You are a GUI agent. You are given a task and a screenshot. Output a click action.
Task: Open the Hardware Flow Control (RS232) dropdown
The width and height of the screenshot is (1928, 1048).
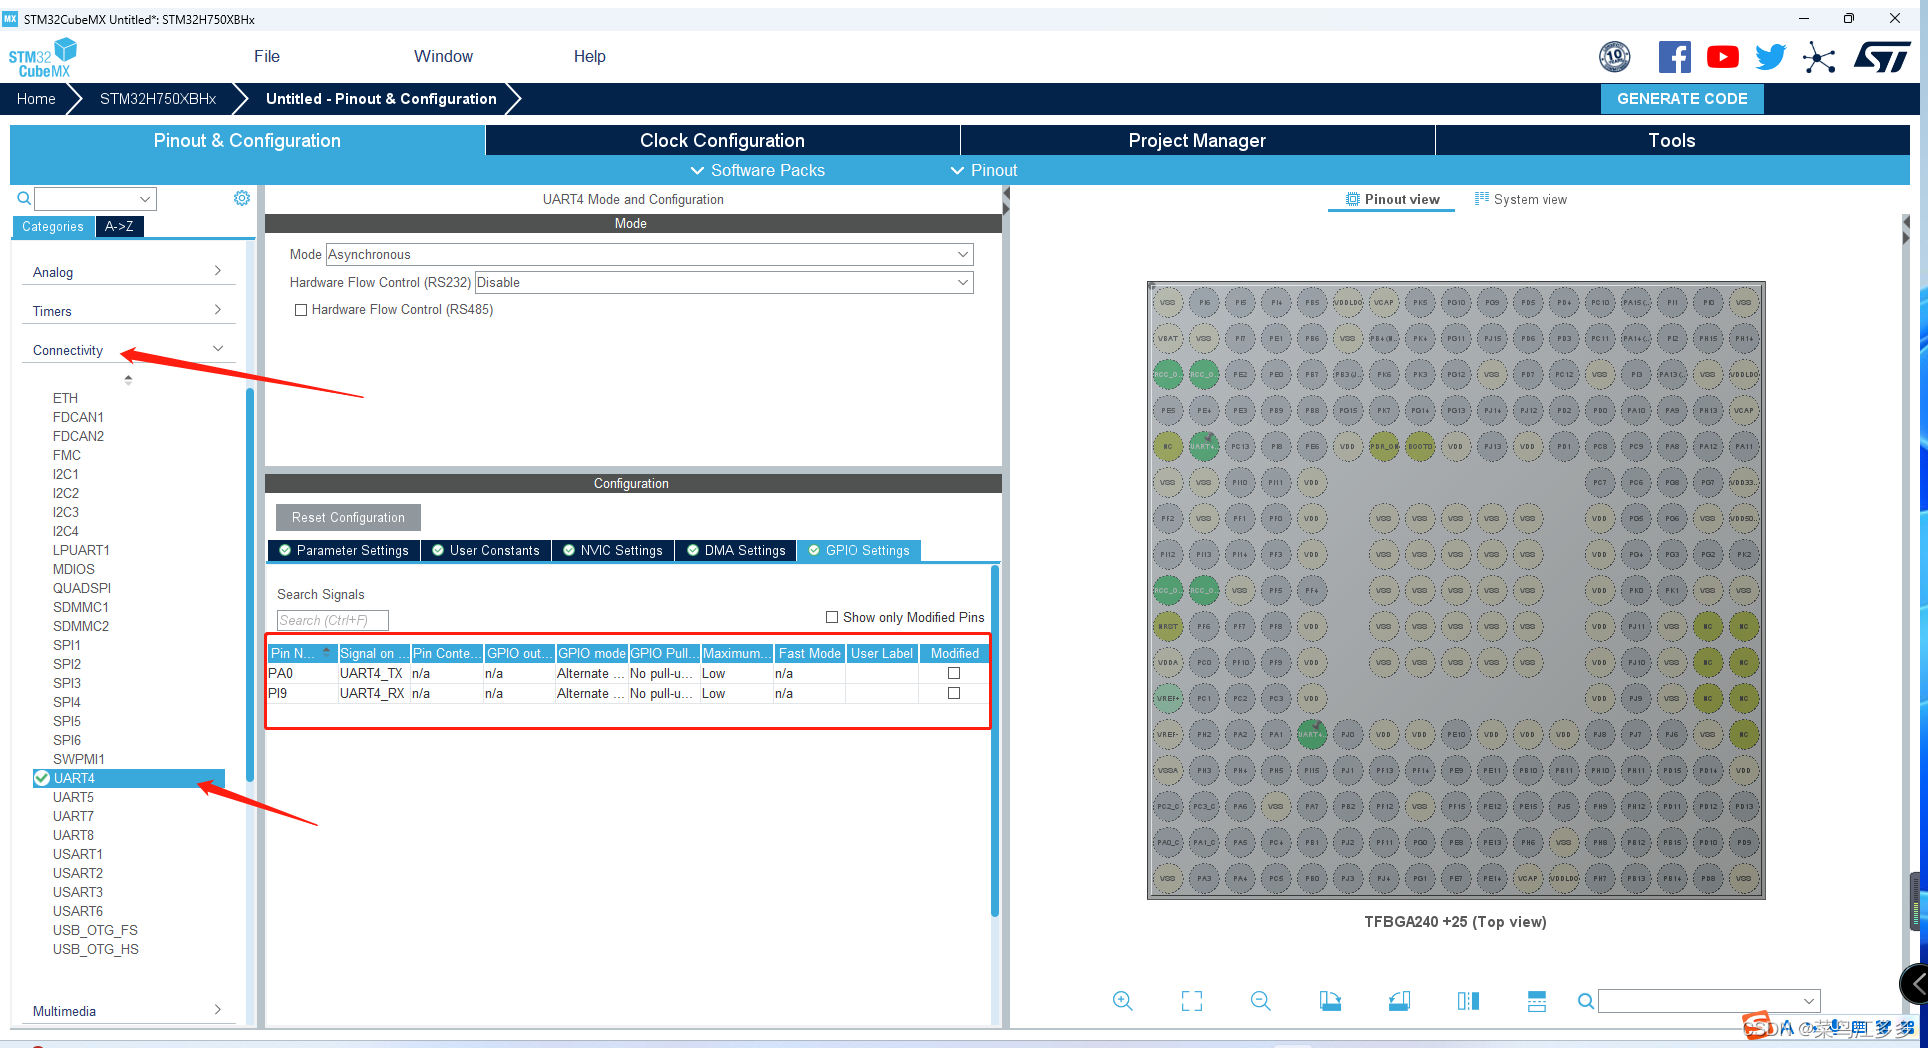pos(724,283)
